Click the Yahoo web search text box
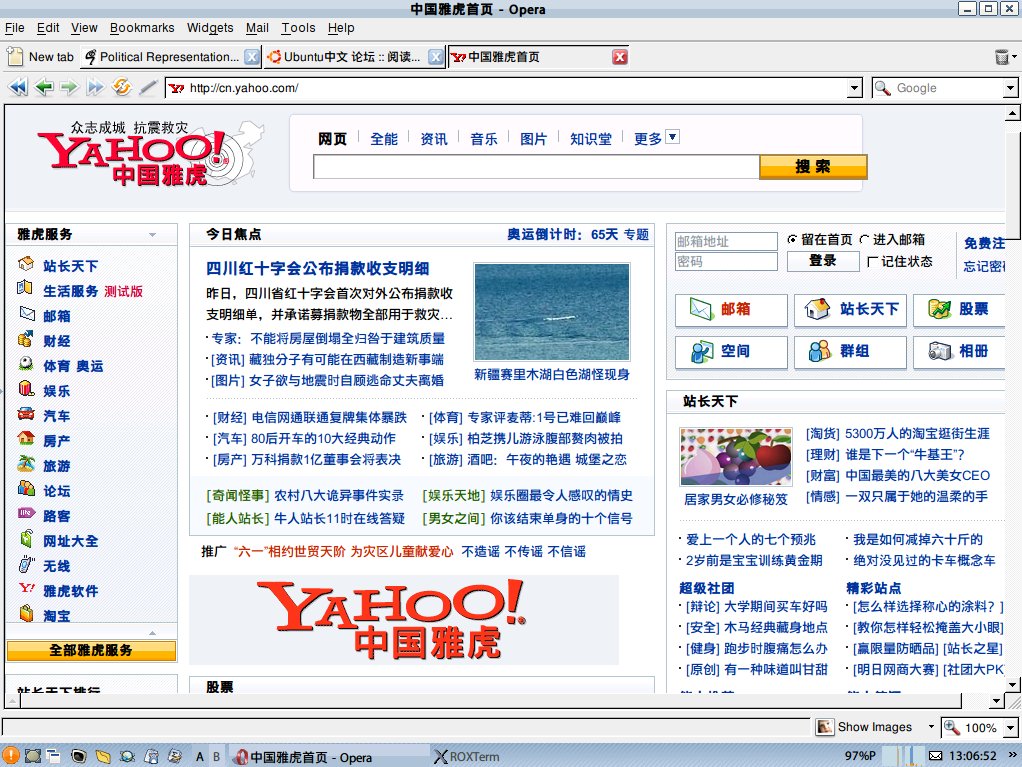Screen dimensions: 1022x767 click(x=536, y=167)
